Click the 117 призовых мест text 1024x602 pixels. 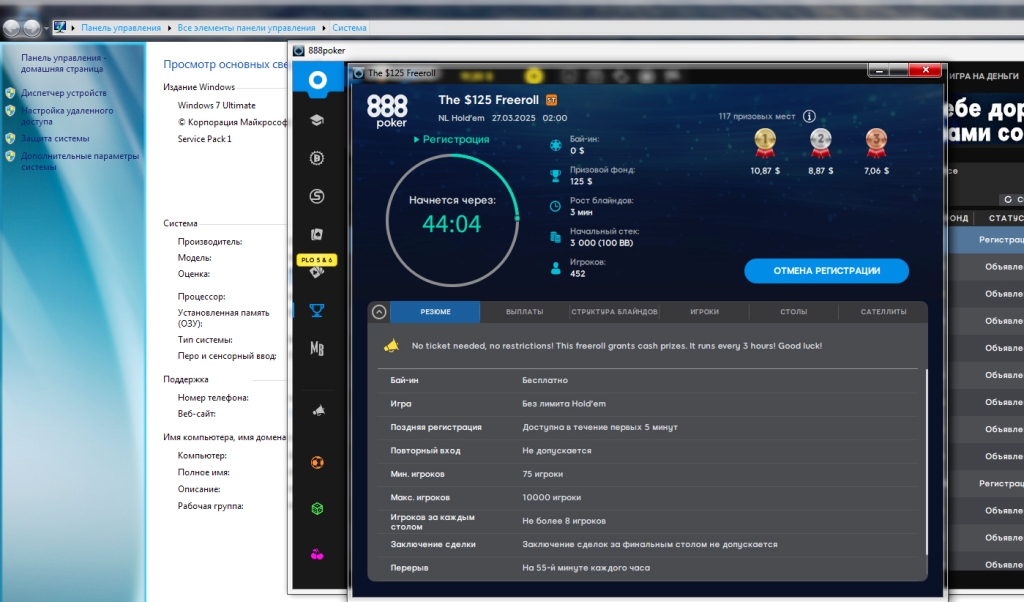tap(757, 116)
